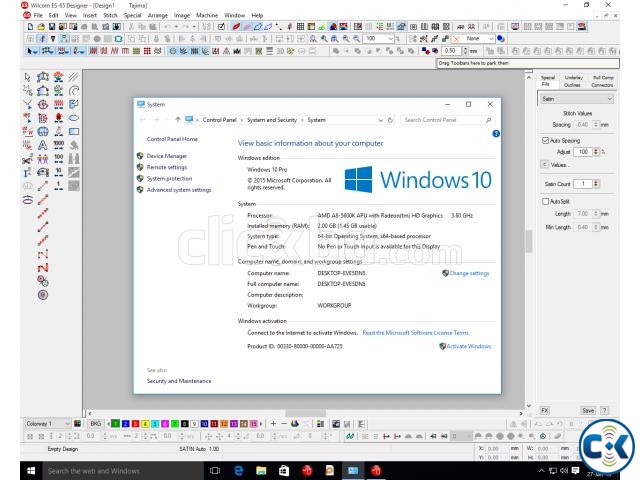This screenshot has width=640, height=480.
Task: Click the plus add color icon in color bar
Action: point(273,424)
